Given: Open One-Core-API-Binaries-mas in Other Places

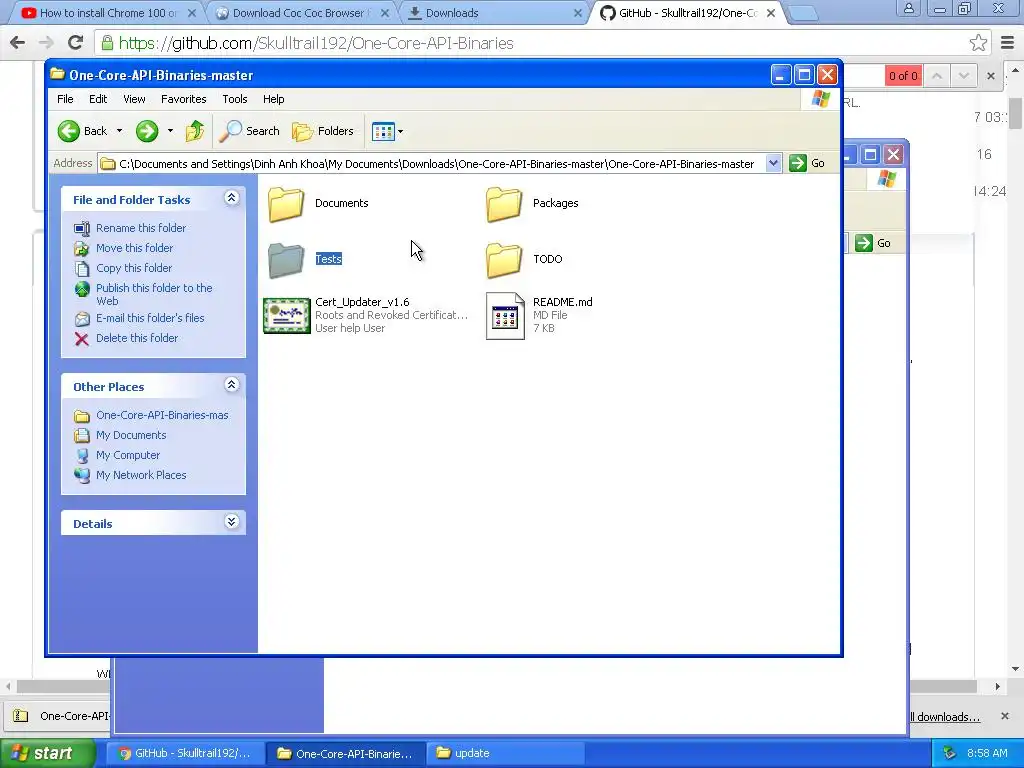Looking at the screenshot, I should (162, 415).
